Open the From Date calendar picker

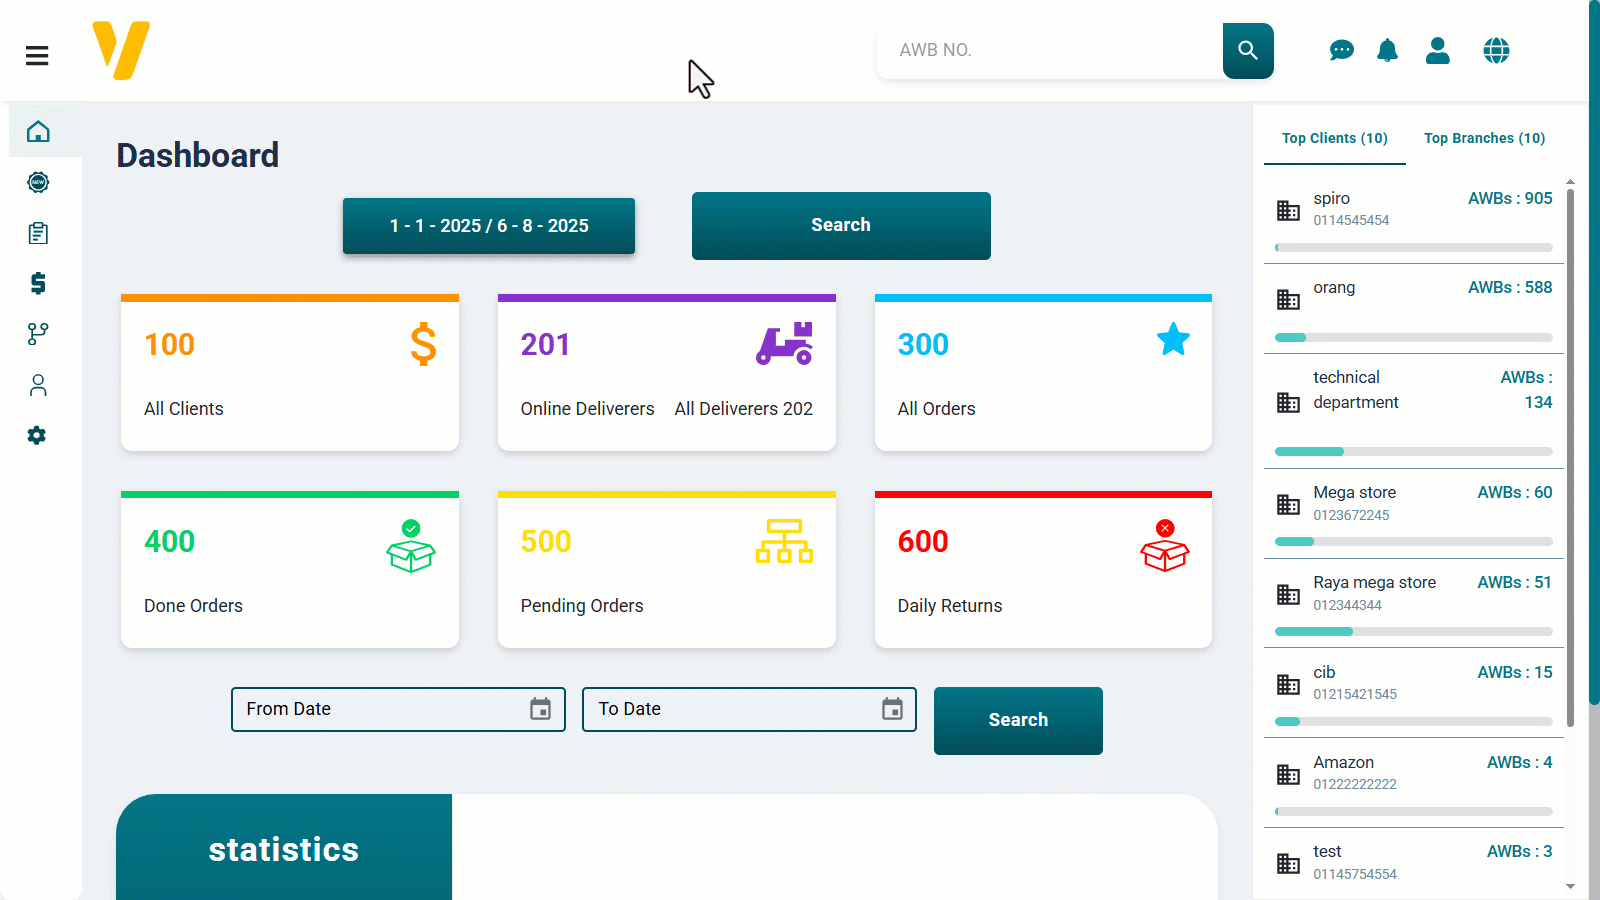tap(540, 709)
